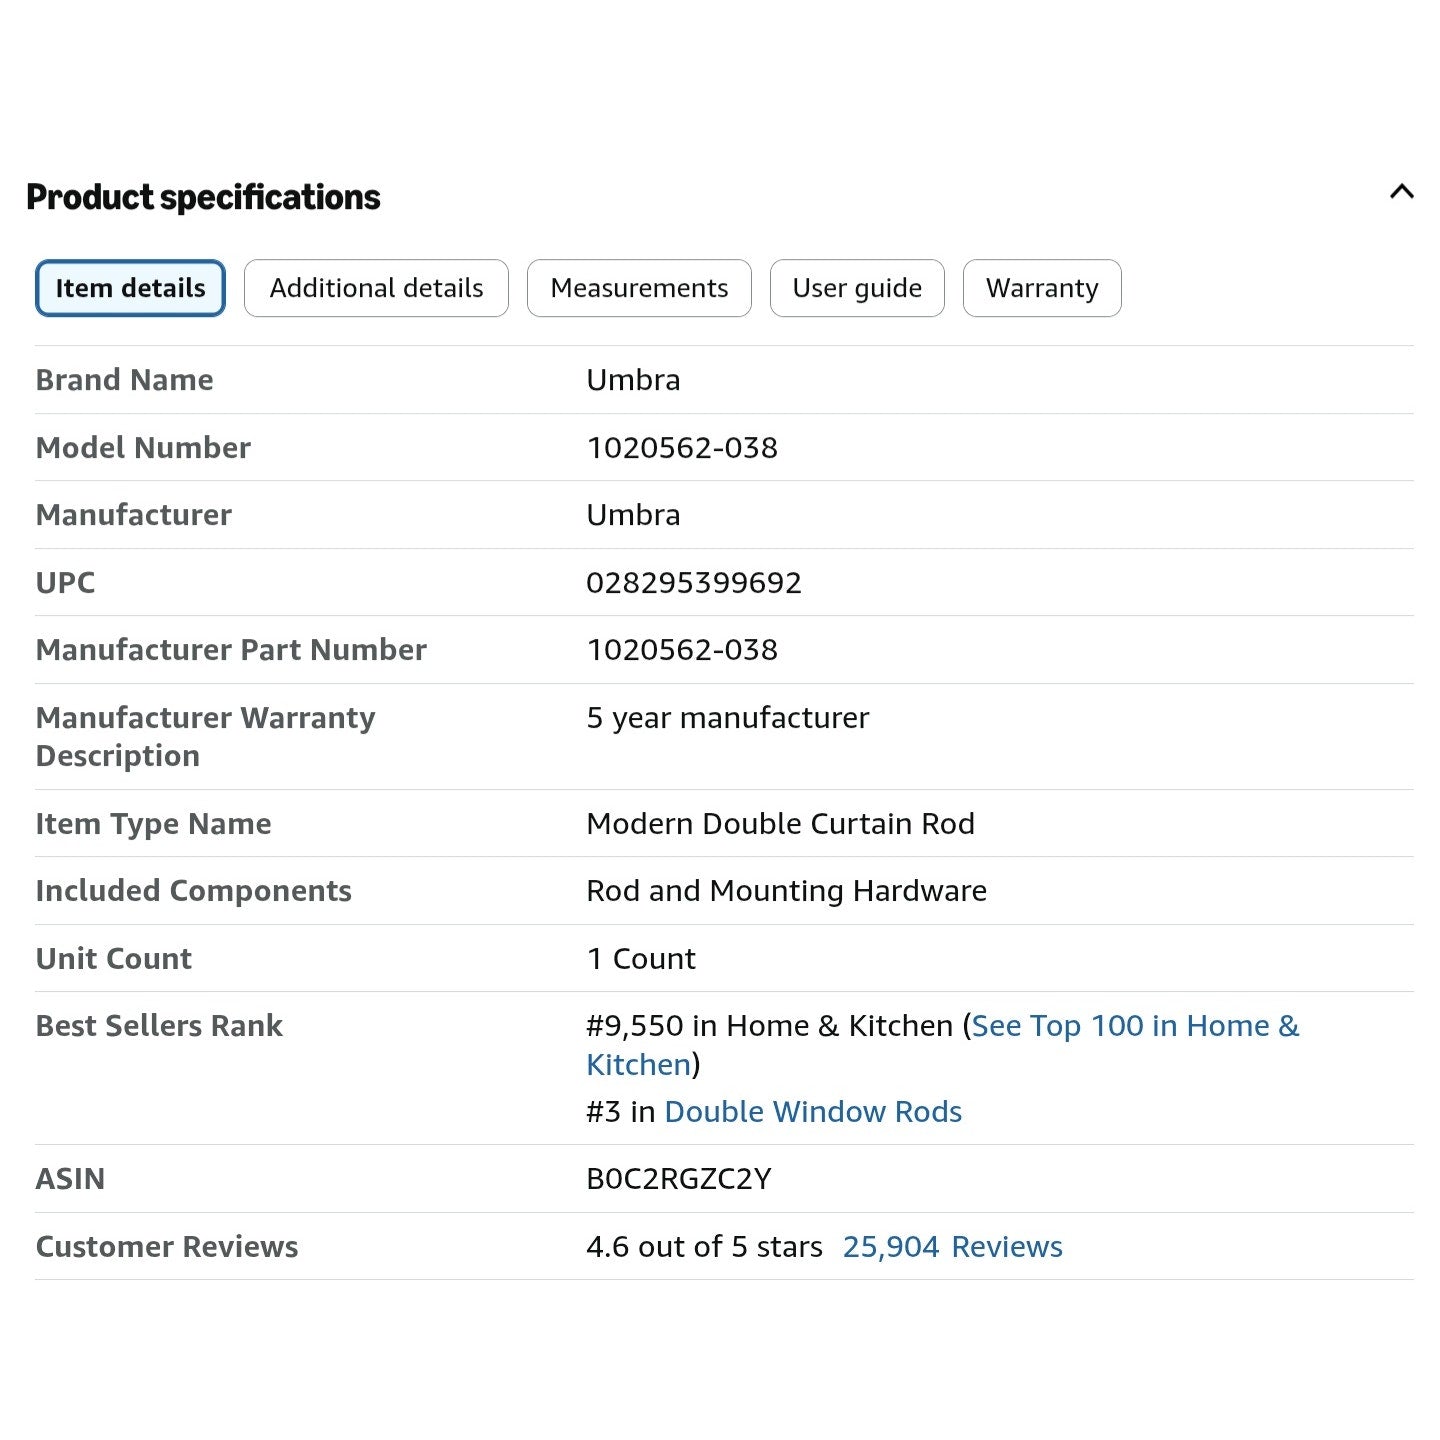
Task: Open the User guide tab
Action: [857, 288]
